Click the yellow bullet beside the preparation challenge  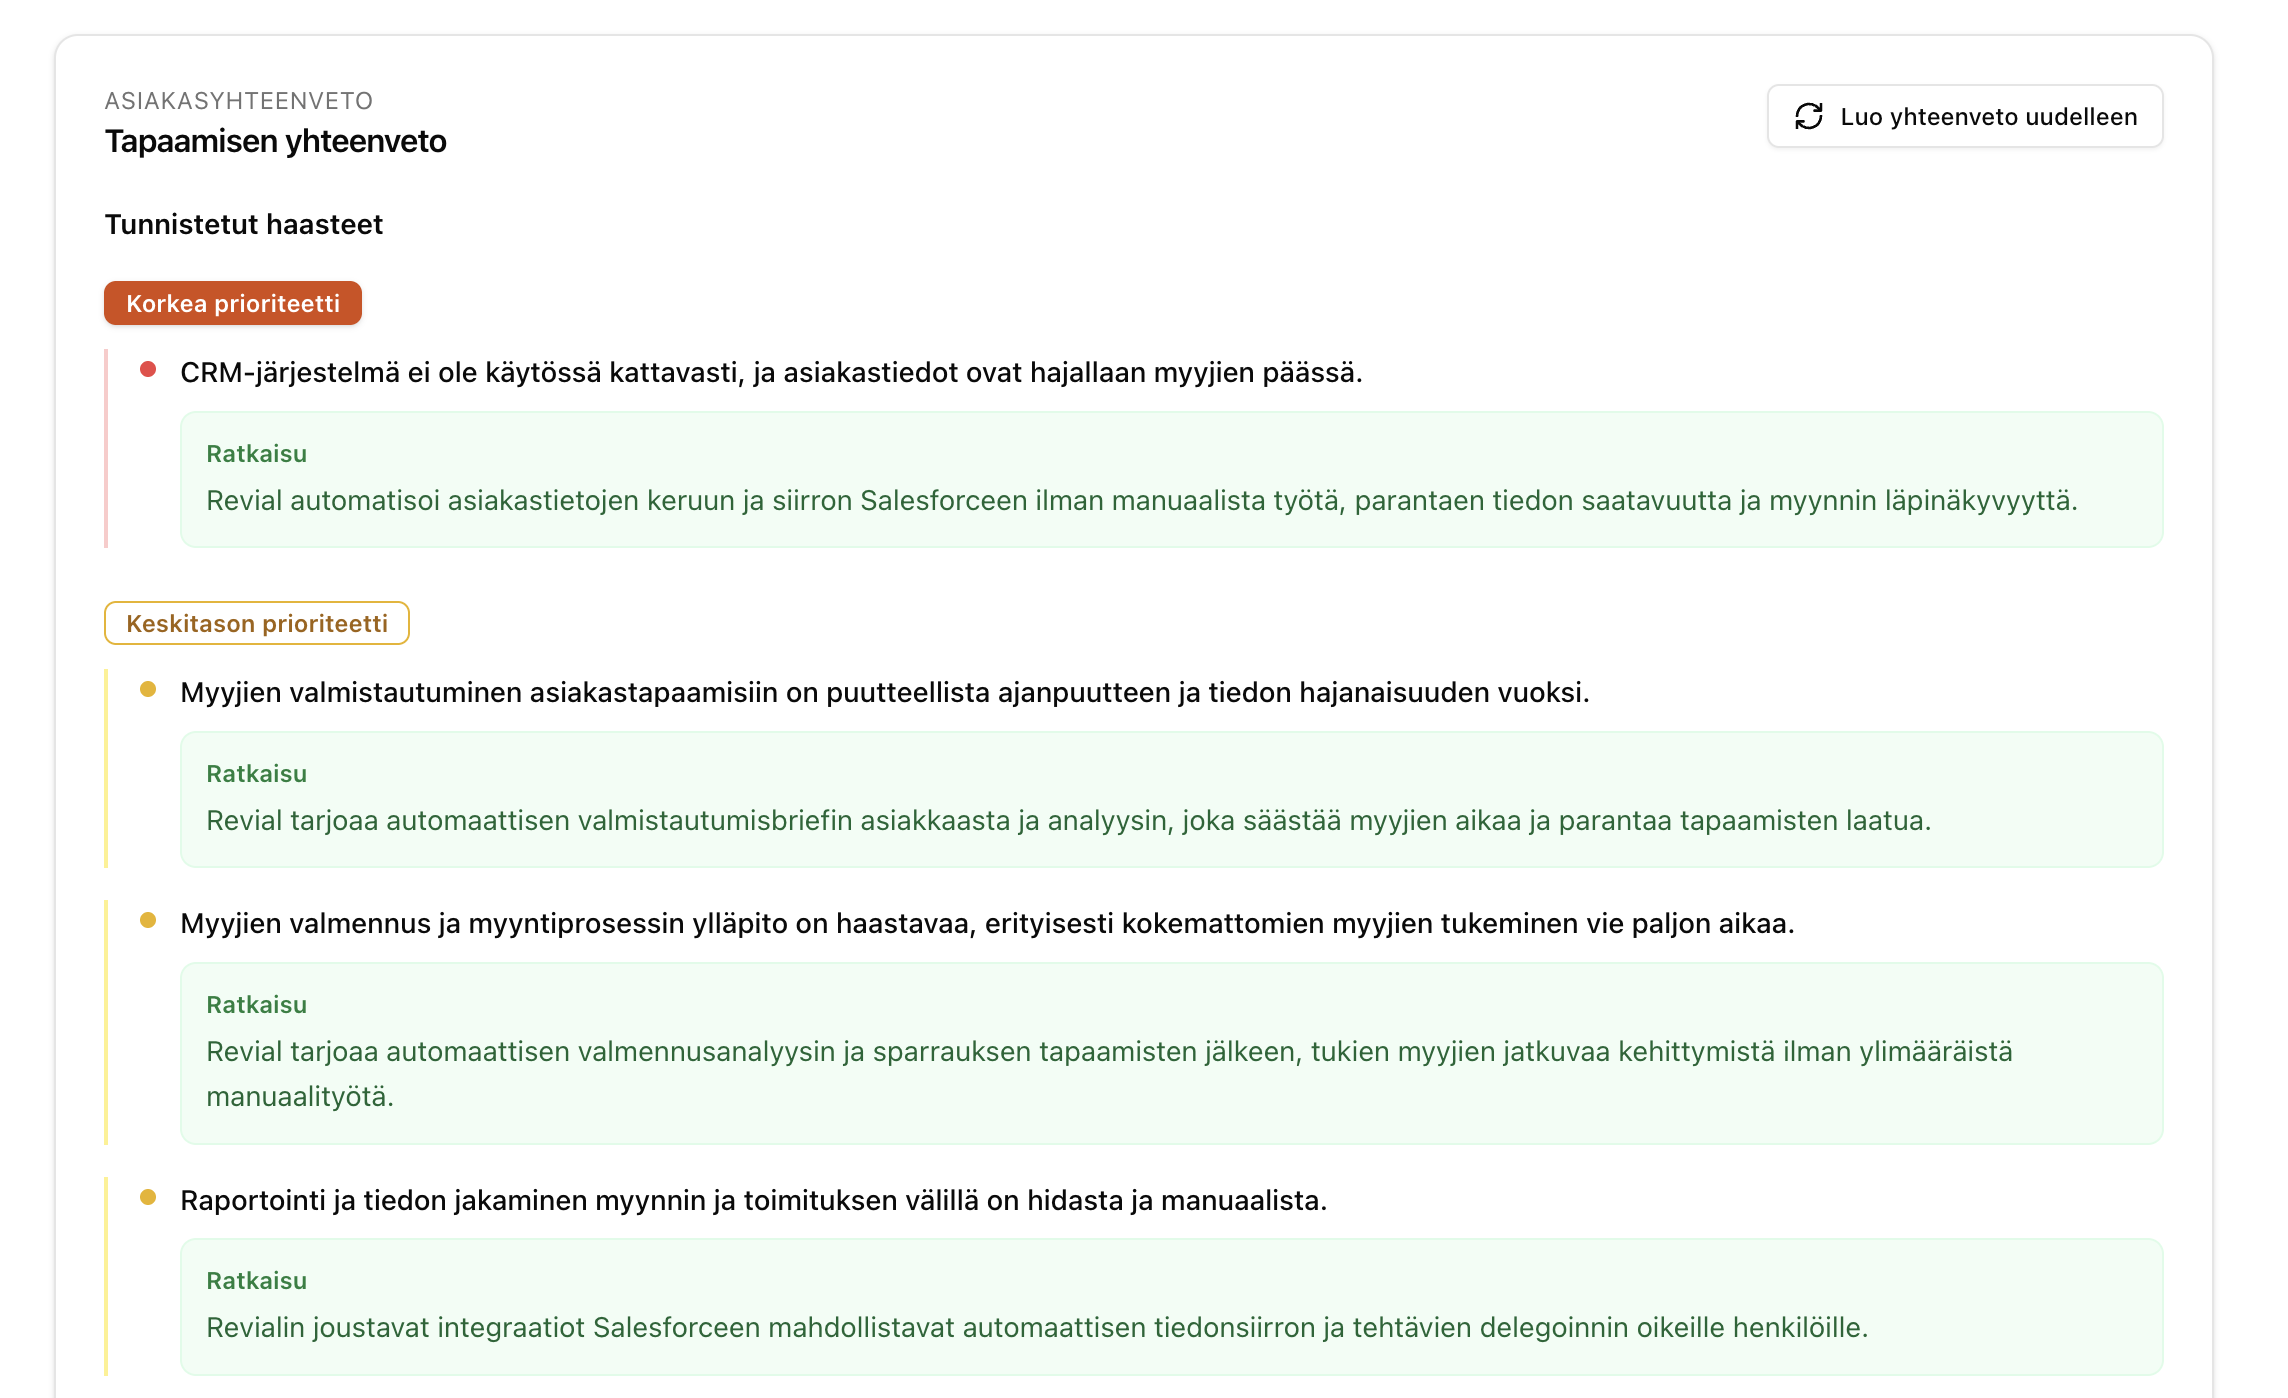148,689
